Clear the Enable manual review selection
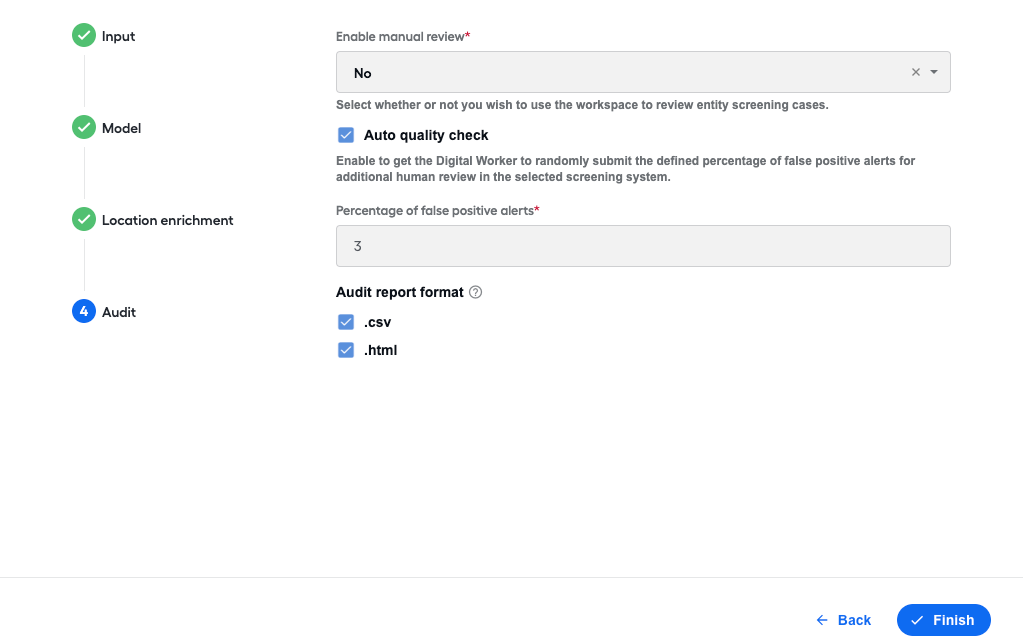The height and width of the screenshot is (642, 1023). pos(916,72)
